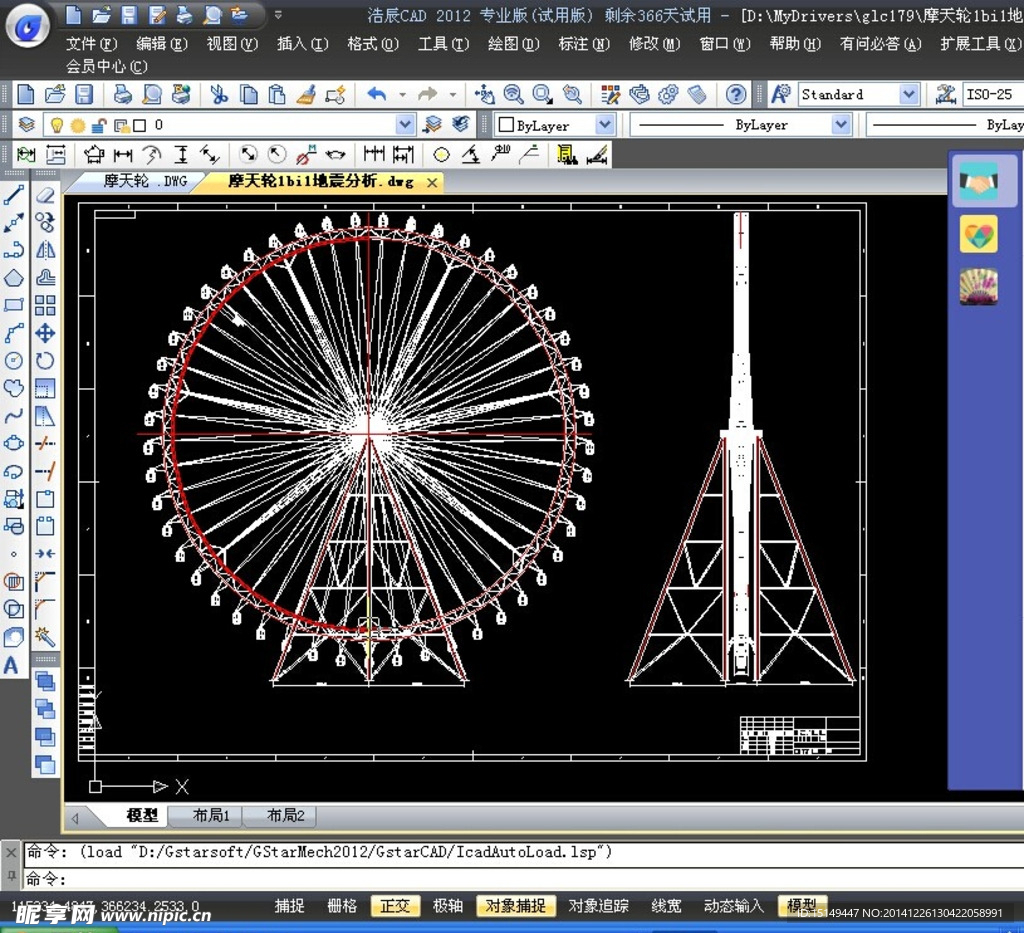
Task: Click the Save floppy disk icon
Action: 84,95
